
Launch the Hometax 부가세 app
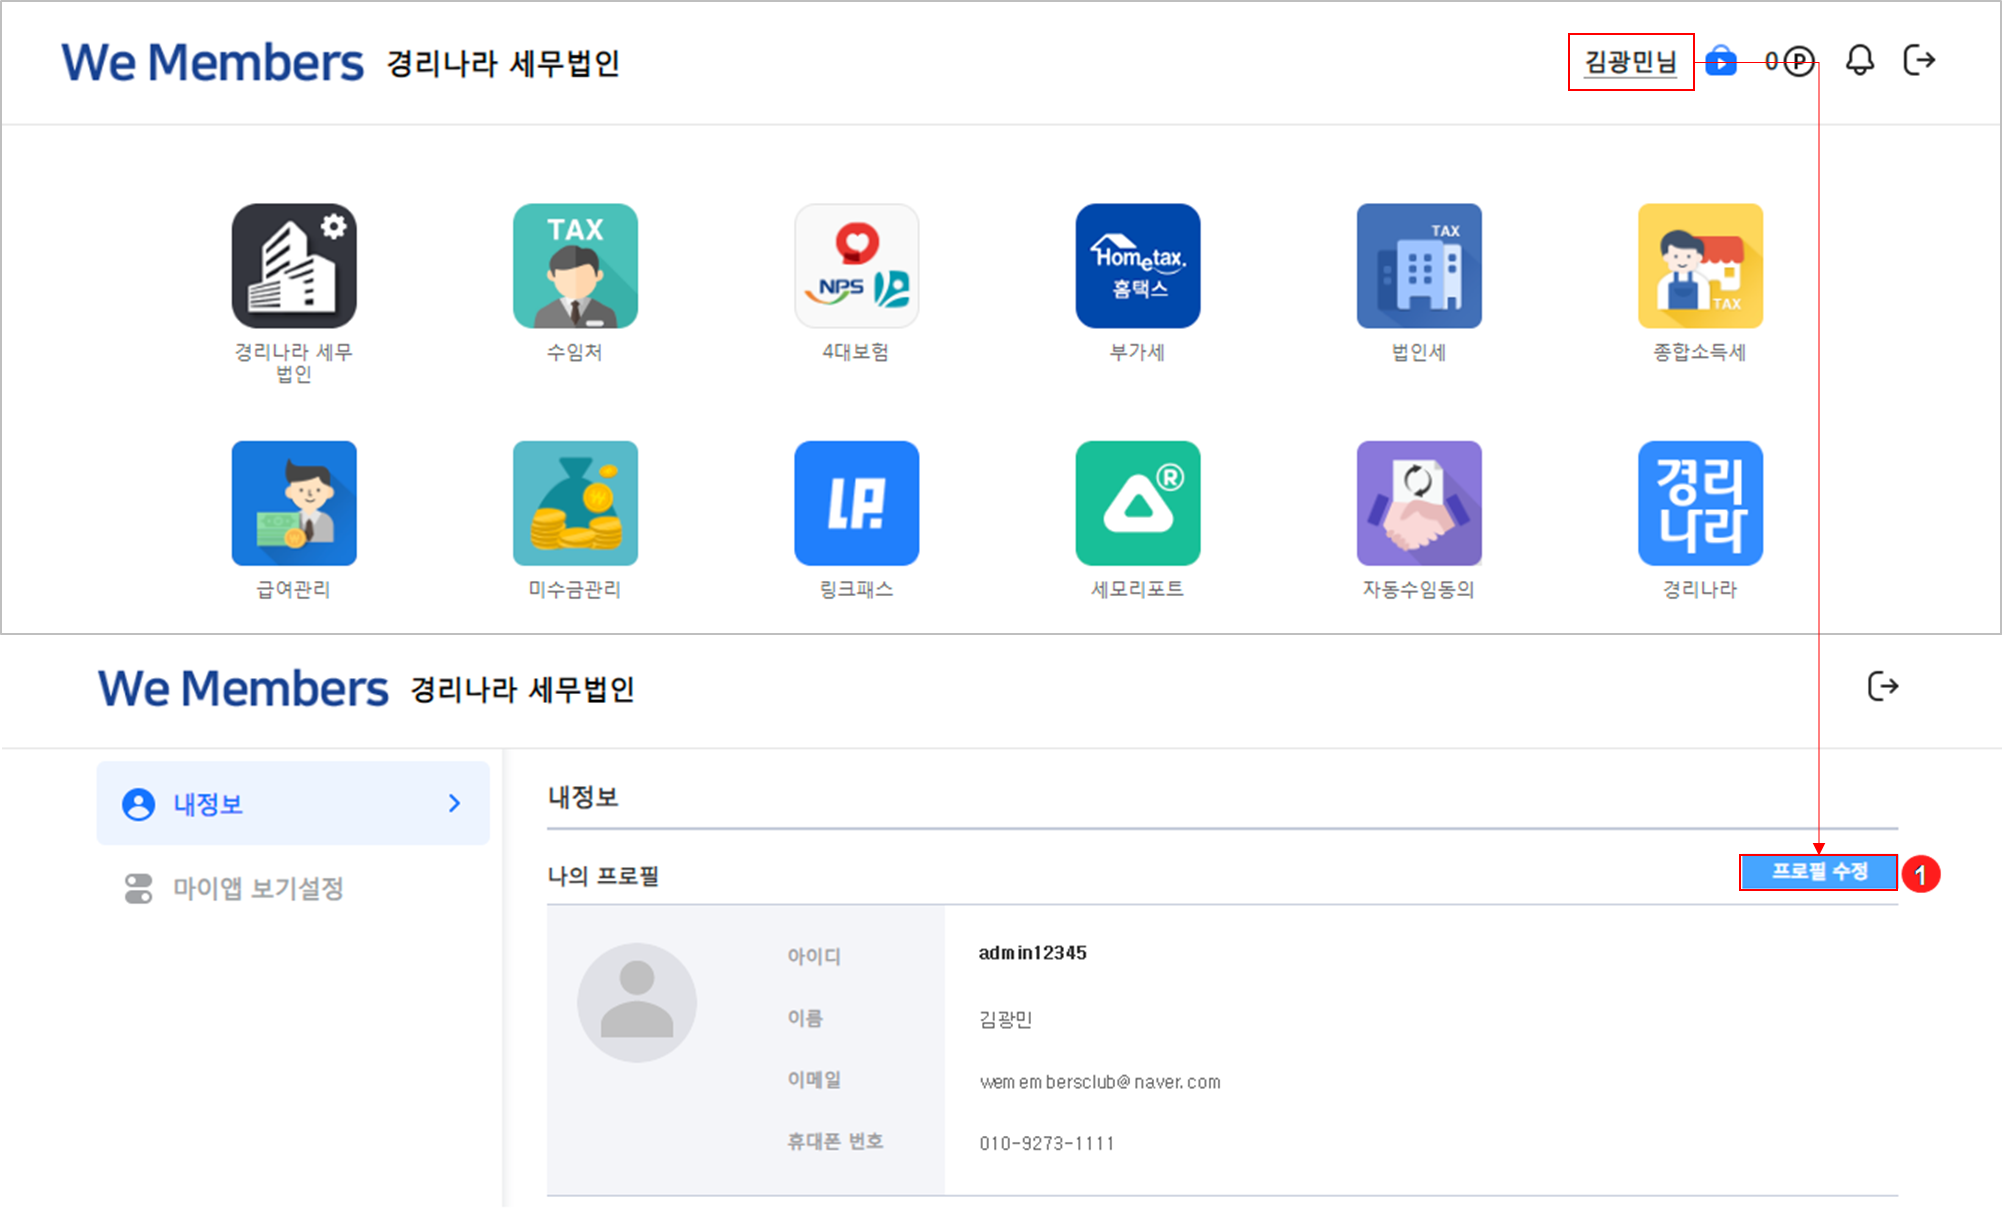pyautogui.click(x=1137, y=266)
